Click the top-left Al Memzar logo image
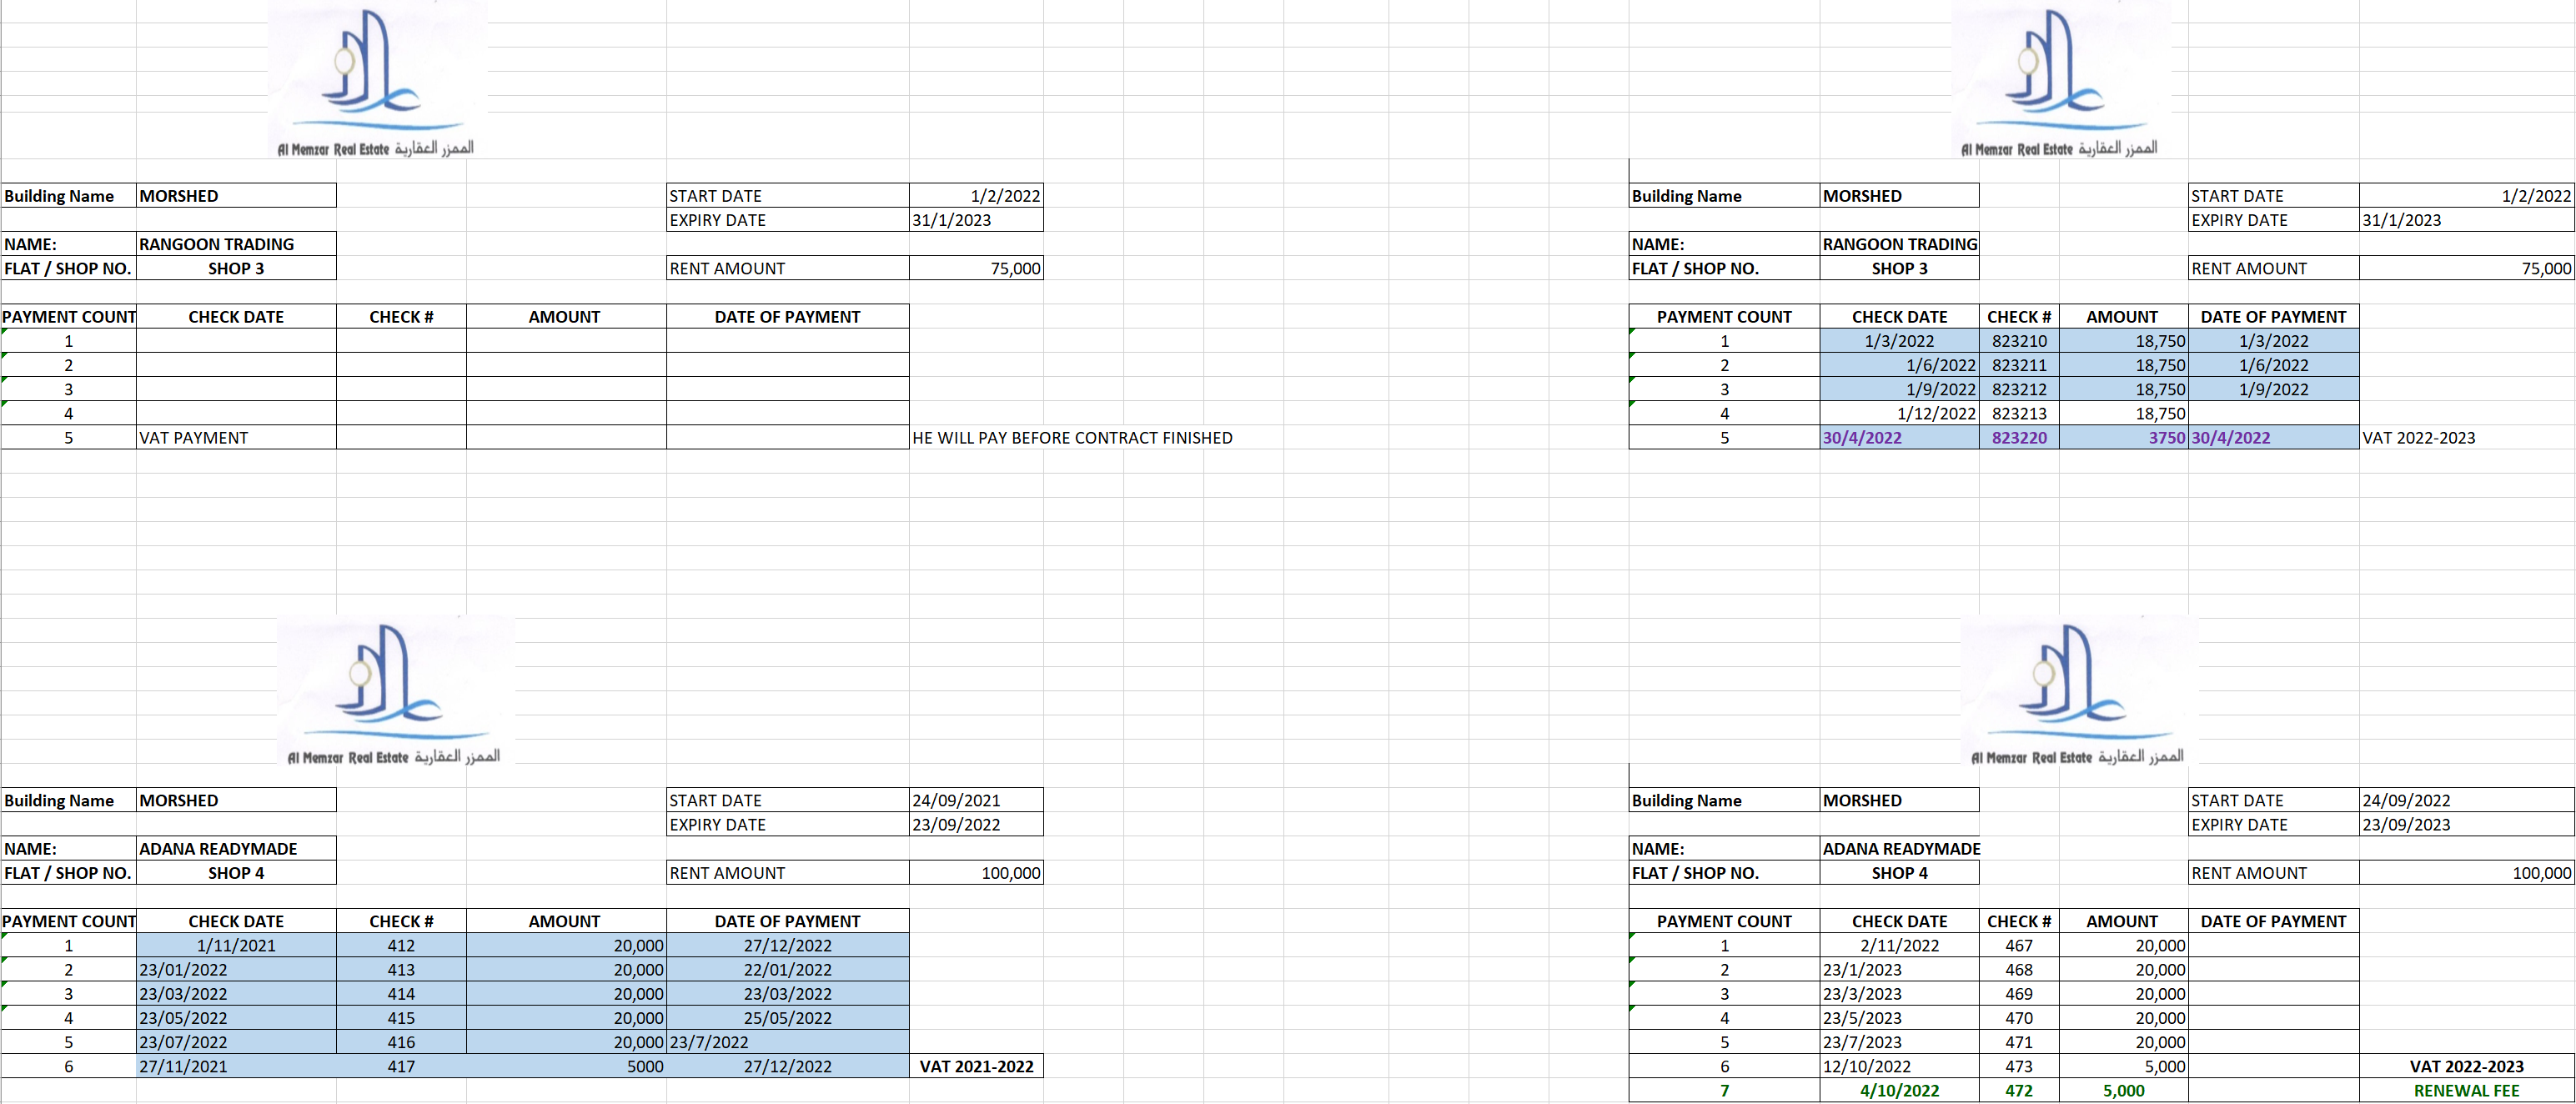2576x1104 pixels. pyautogui.click(x=377, y=80)
